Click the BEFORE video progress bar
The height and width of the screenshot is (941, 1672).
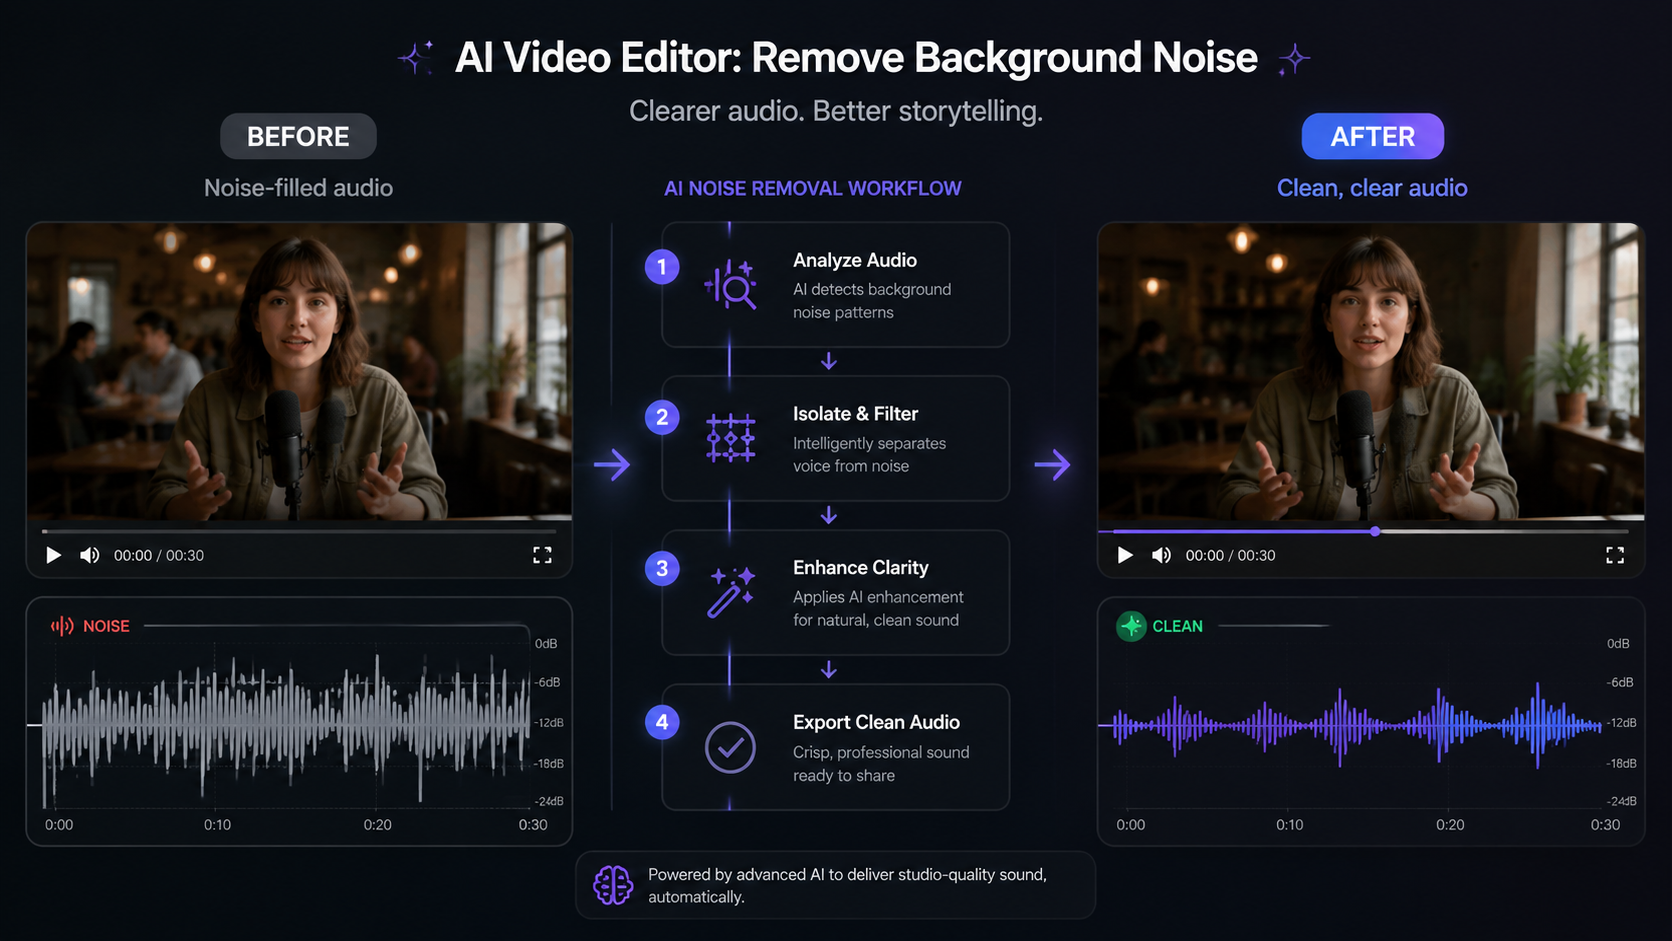tap(299, 532)
